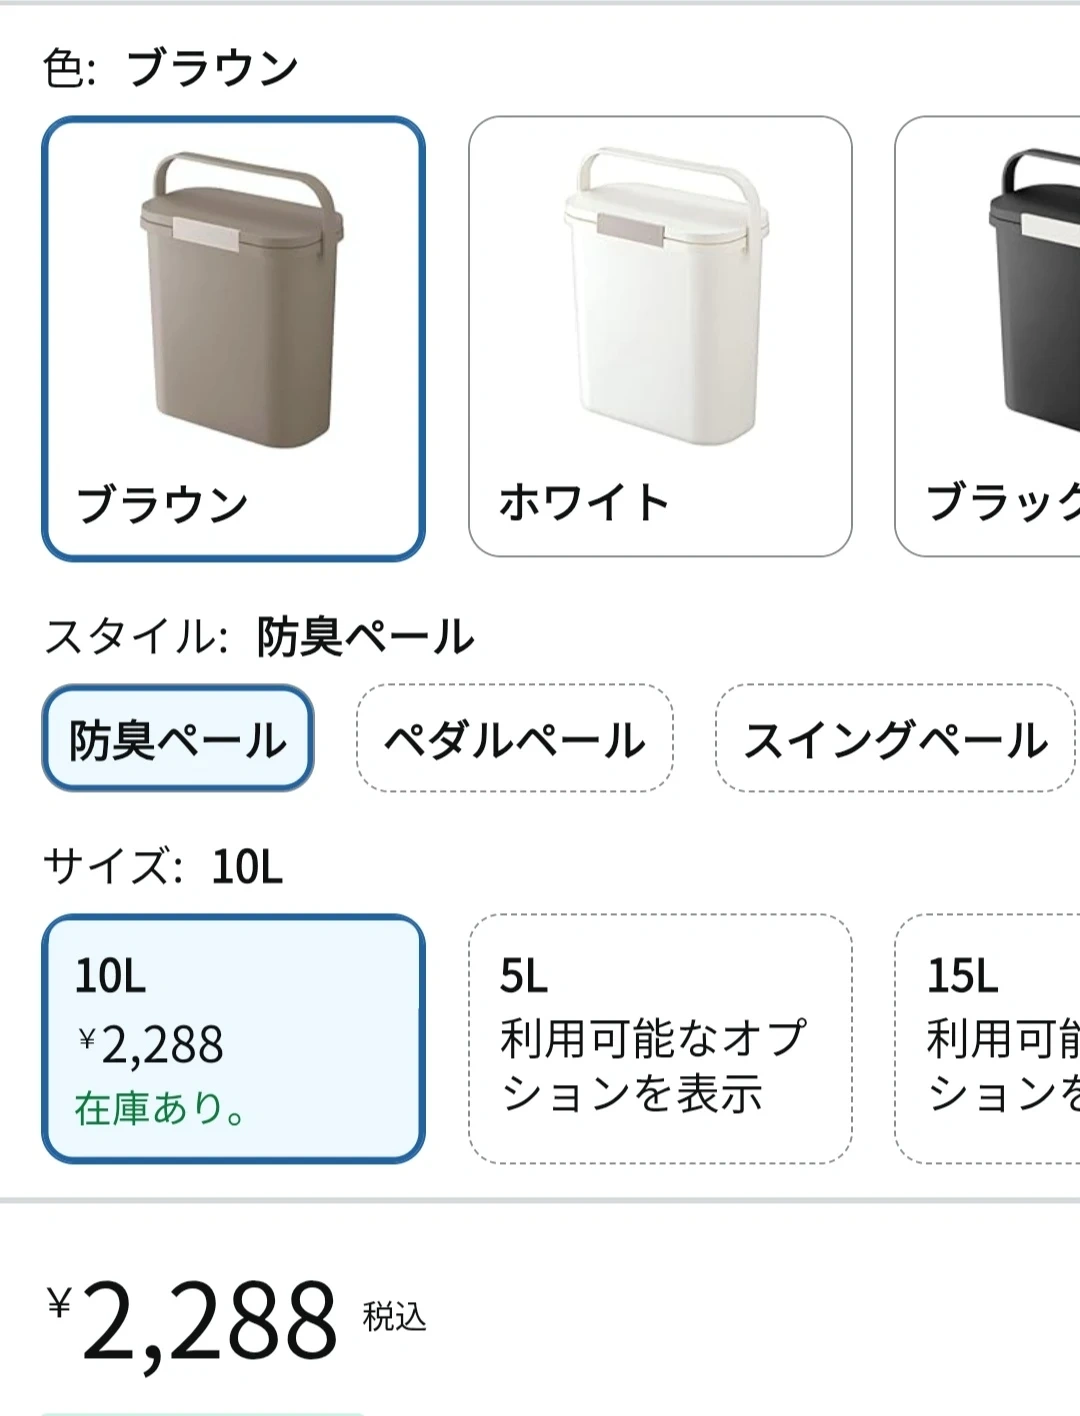Click the green 在庫あり stock status
The height and width of the screenshot is (1416, 1080).
(x=160, y=1109)
